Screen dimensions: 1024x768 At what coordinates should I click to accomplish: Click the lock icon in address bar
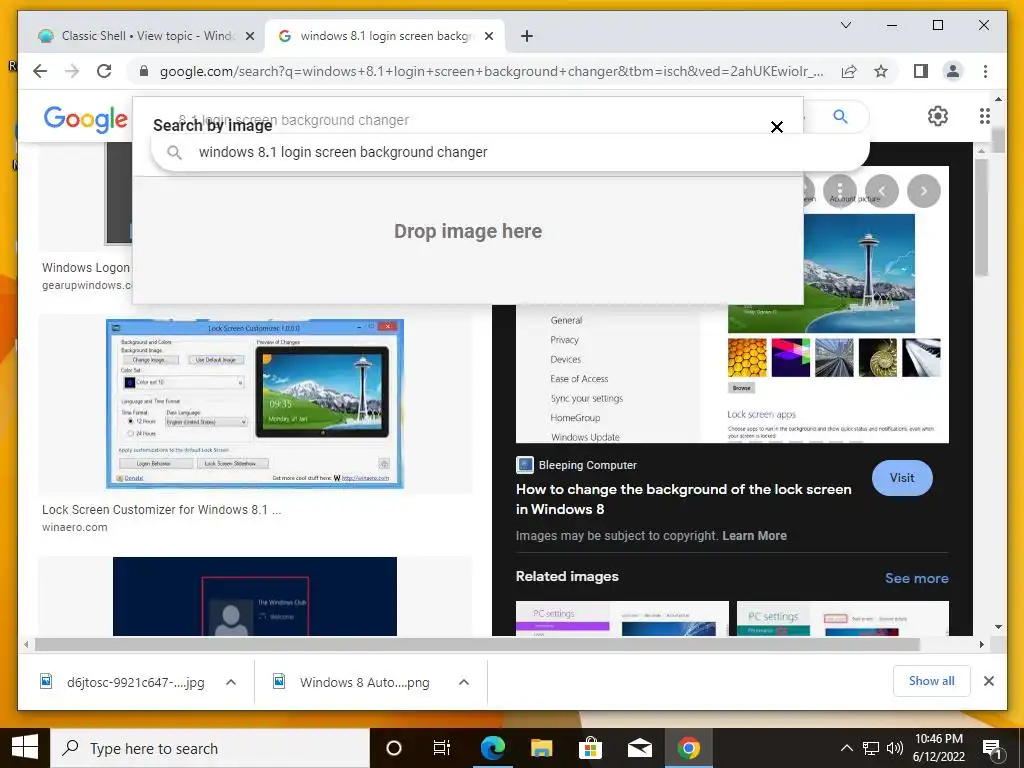coord(144,71)
